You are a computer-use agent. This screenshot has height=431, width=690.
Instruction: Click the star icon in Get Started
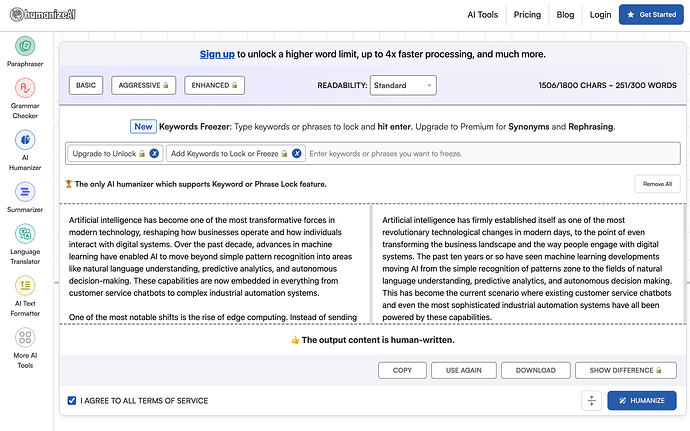click(631, 15)
